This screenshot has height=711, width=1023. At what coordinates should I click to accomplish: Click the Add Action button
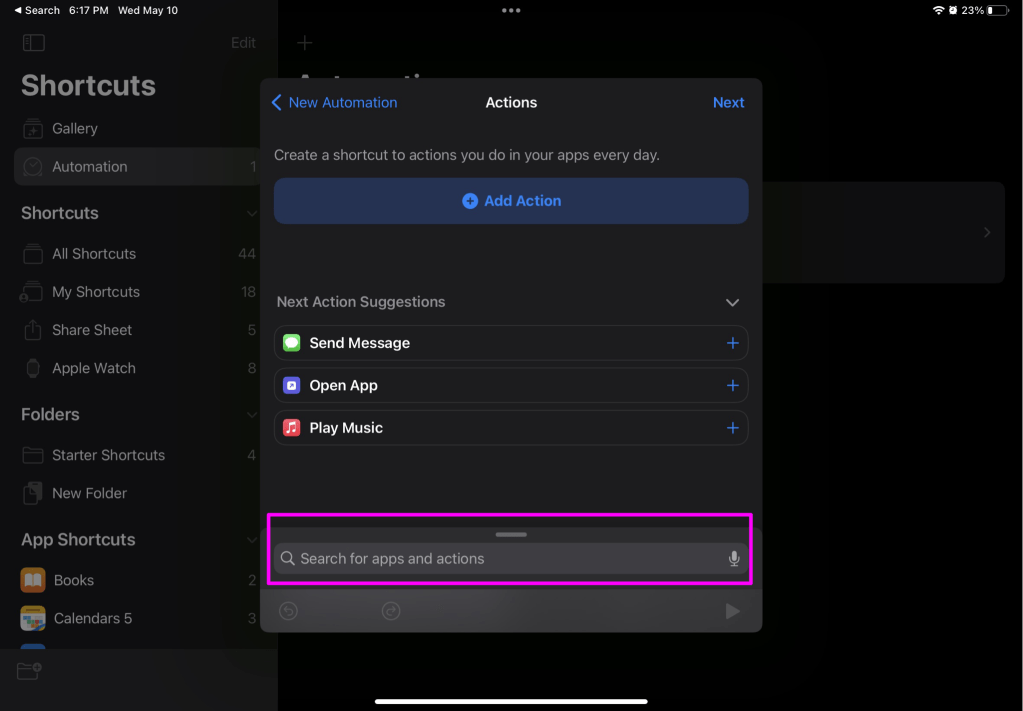[x=511, y=201]
